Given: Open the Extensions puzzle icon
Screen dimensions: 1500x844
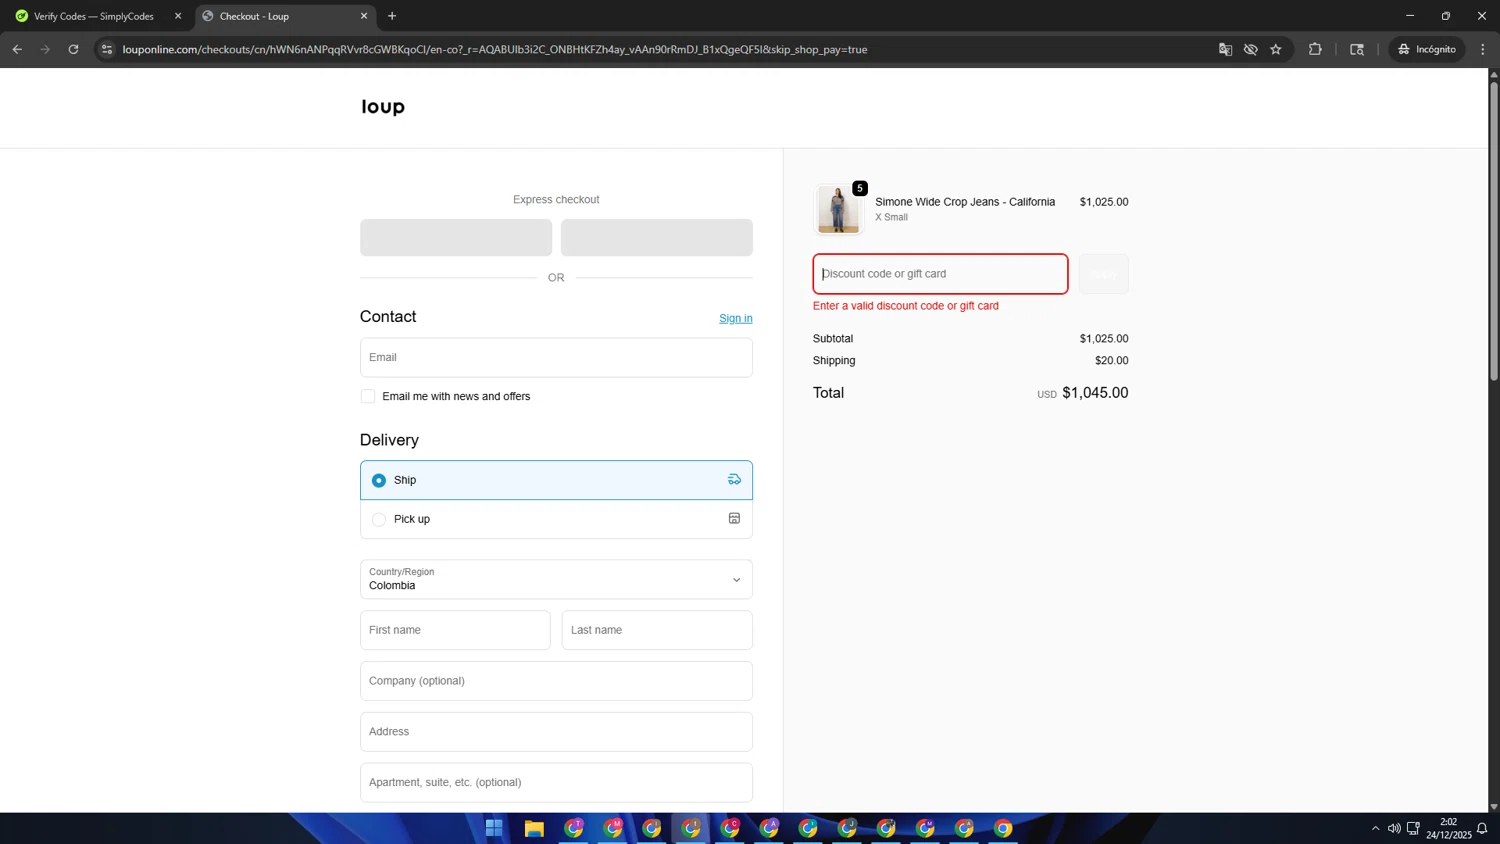Looking at the screenshot, I should click(1315, 49).
